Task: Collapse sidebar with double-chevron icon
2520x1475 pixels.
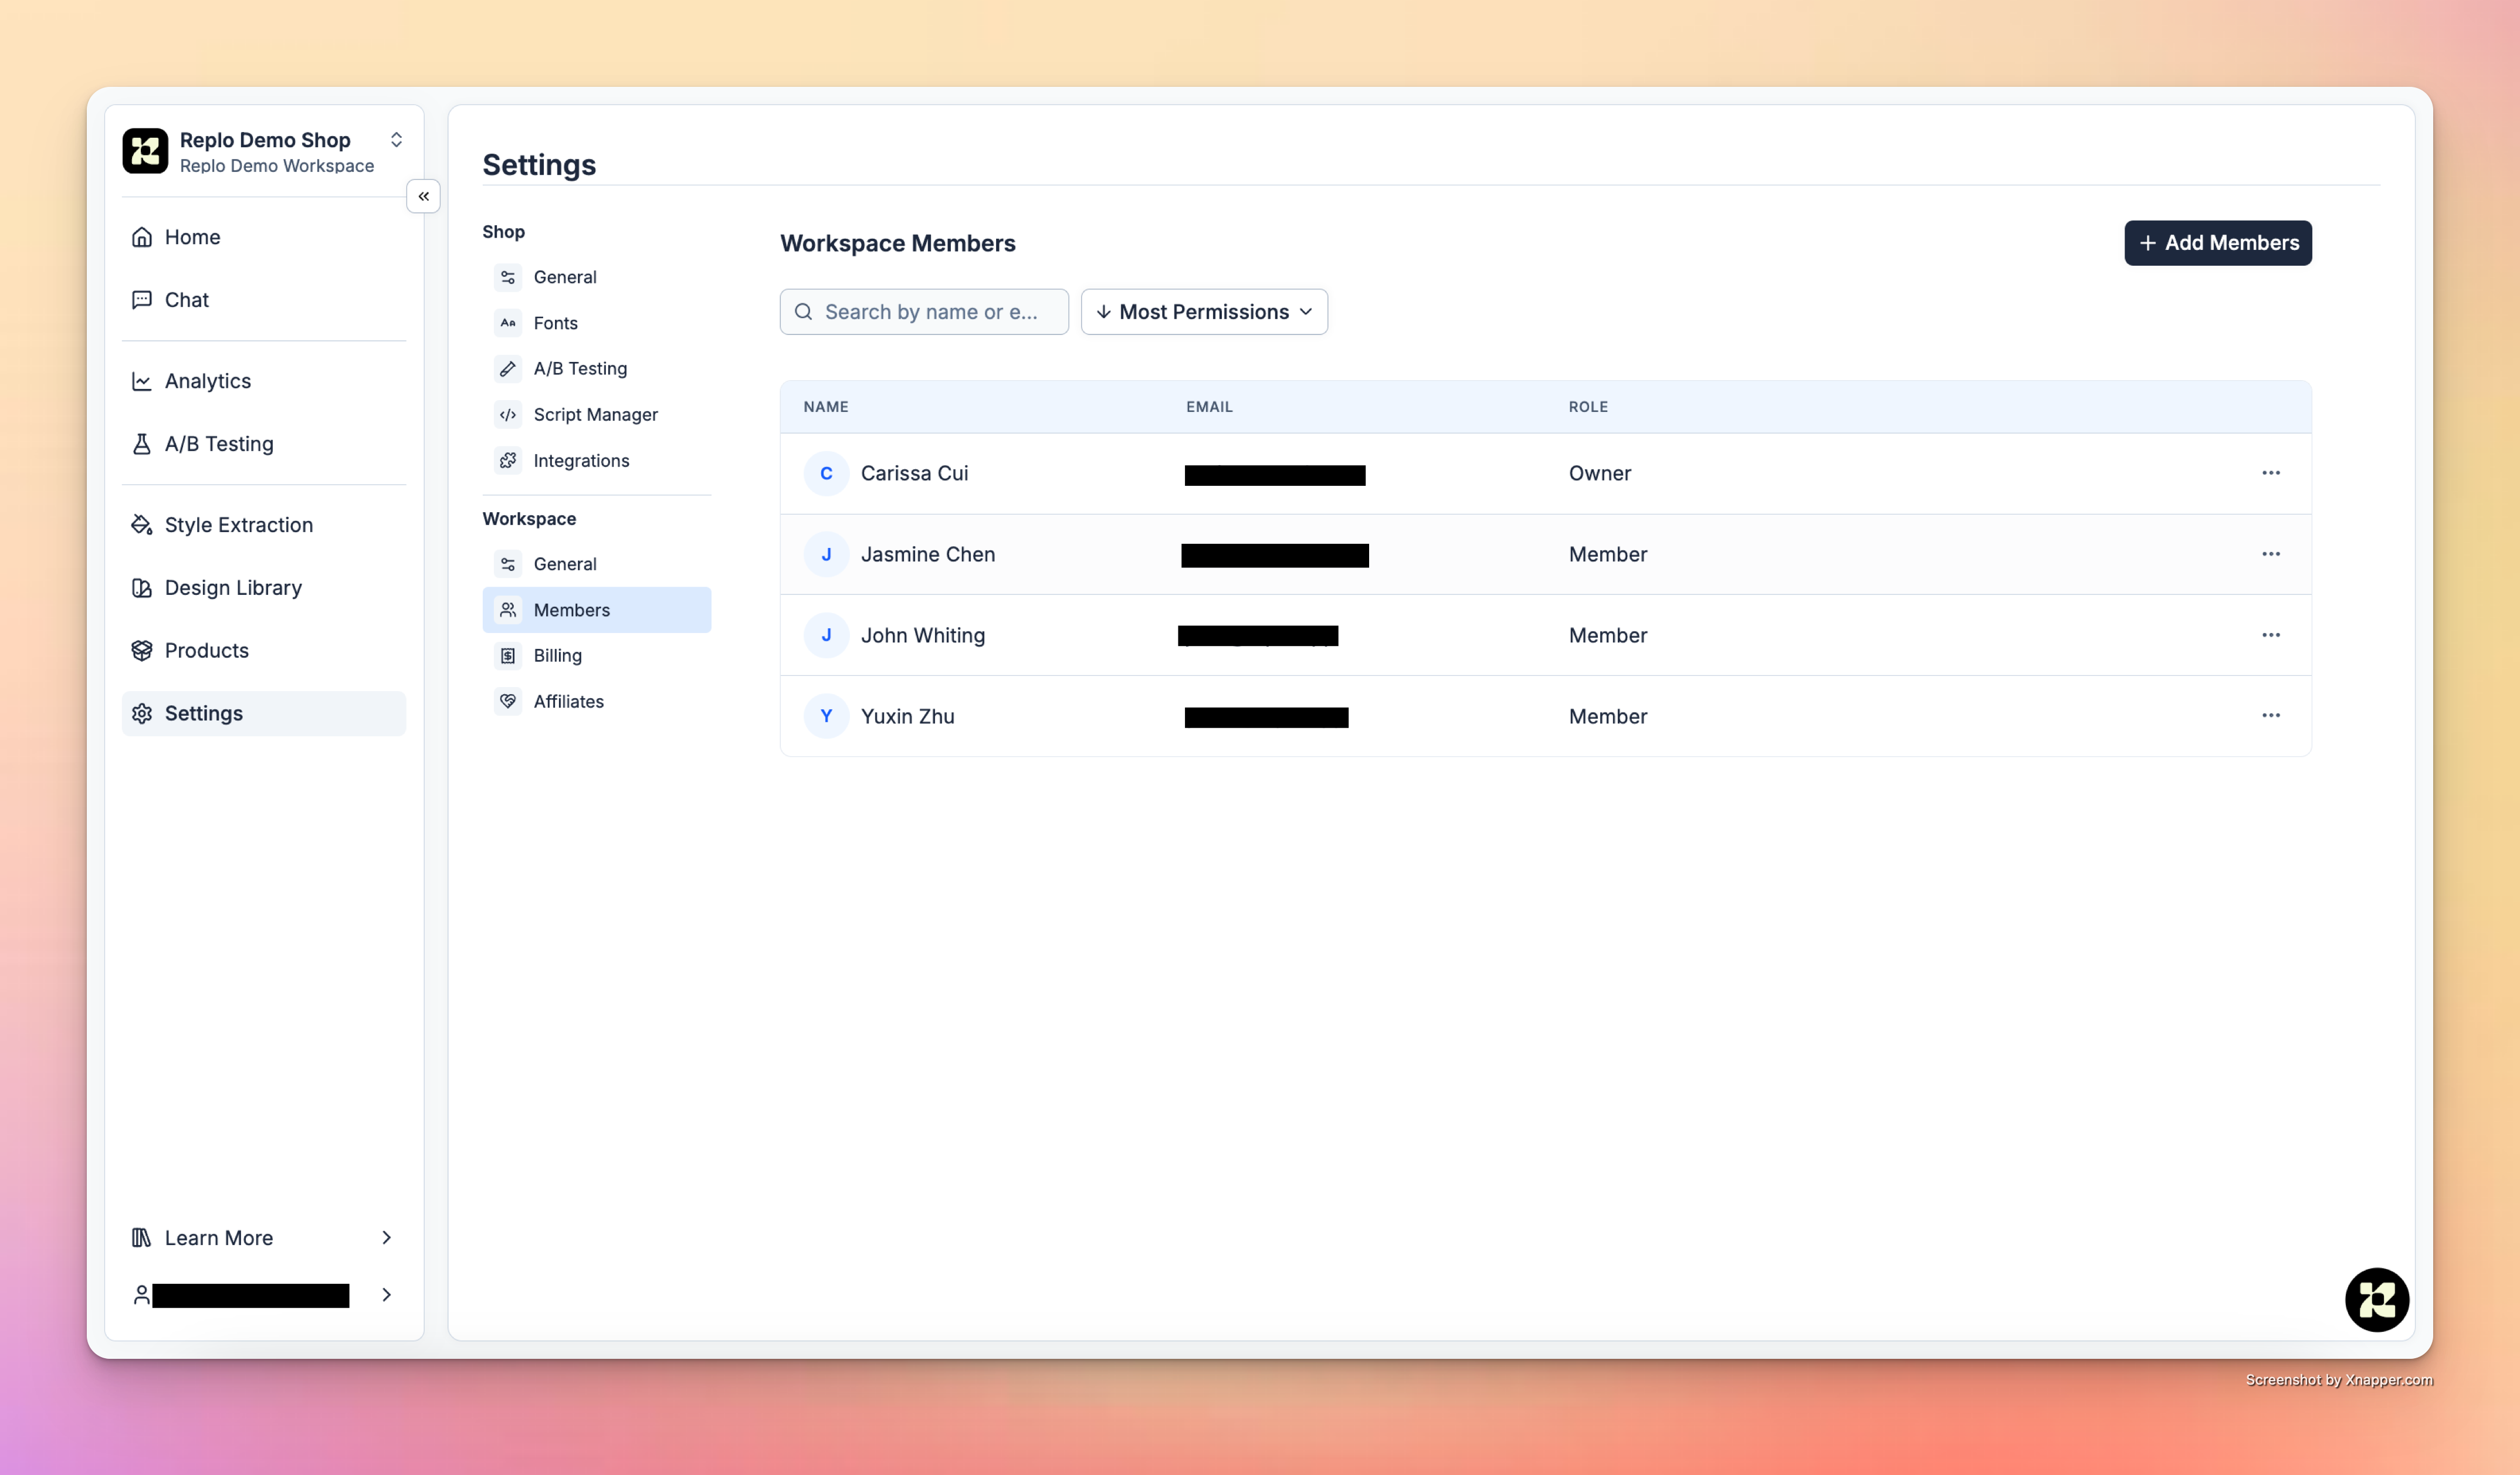Action: (x=423, y=196)
